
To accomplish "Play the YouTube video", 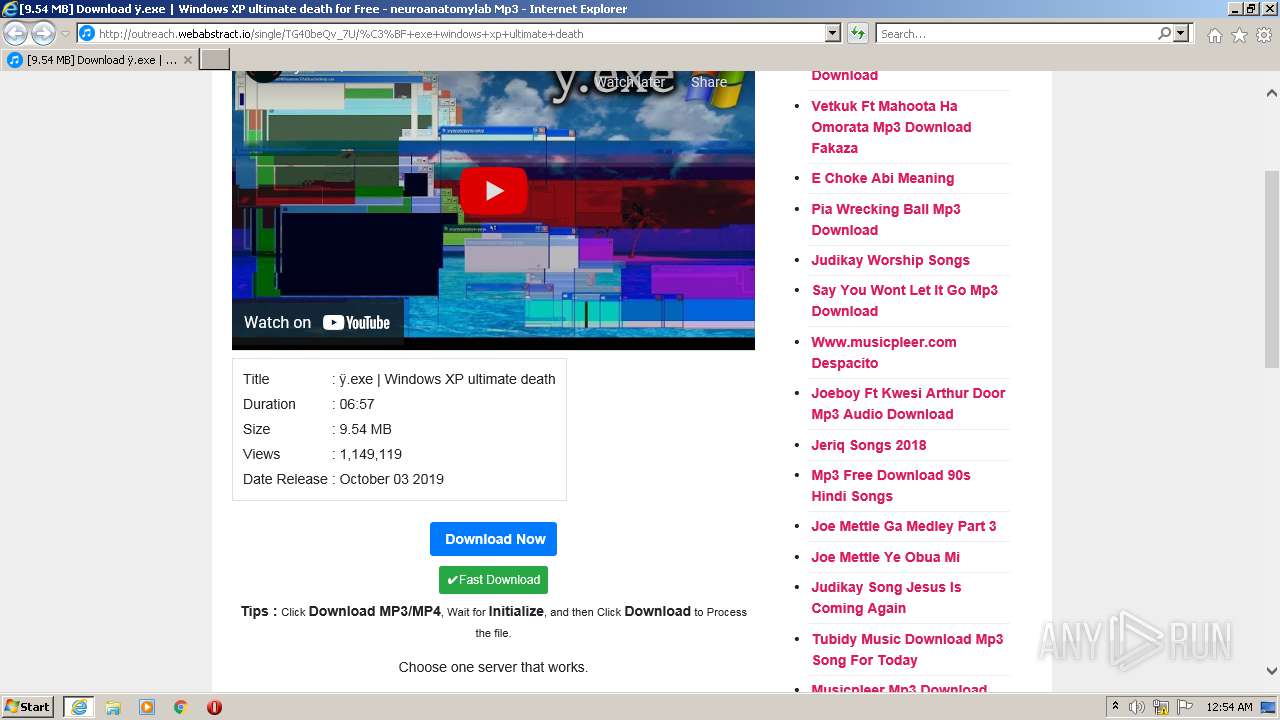I will [x=494, y=190].
